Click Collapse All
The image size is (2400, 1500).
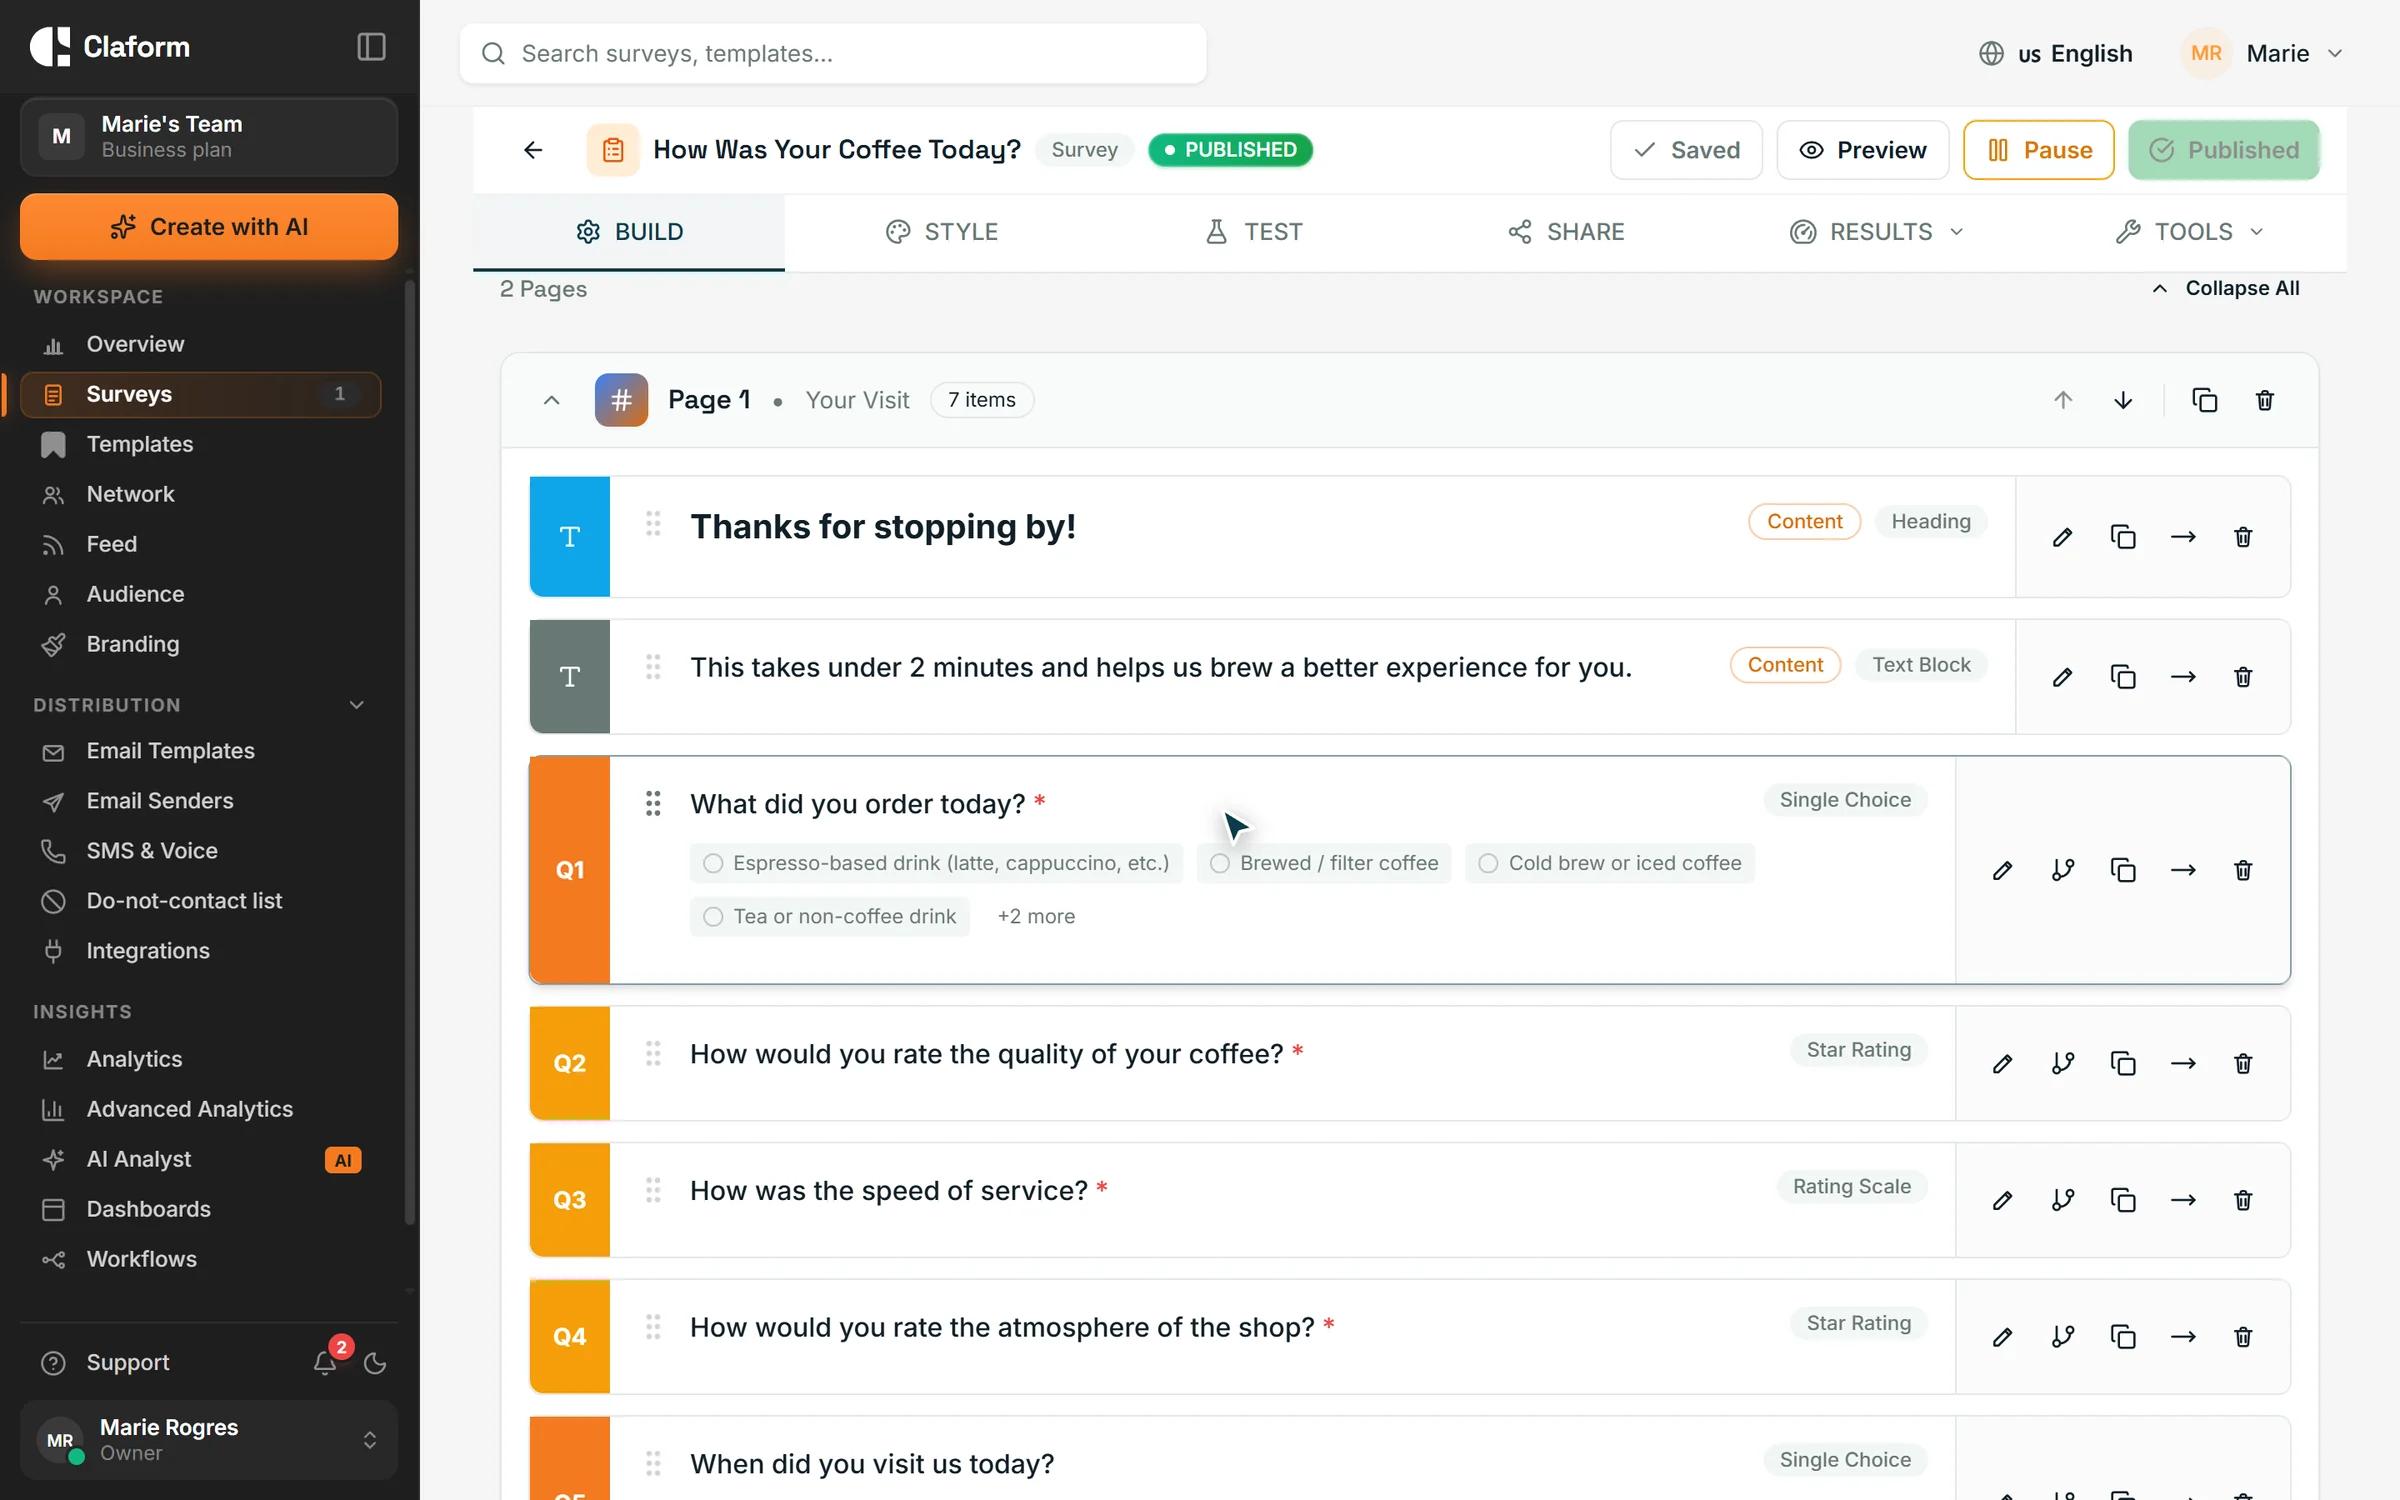coord(2225,288)
